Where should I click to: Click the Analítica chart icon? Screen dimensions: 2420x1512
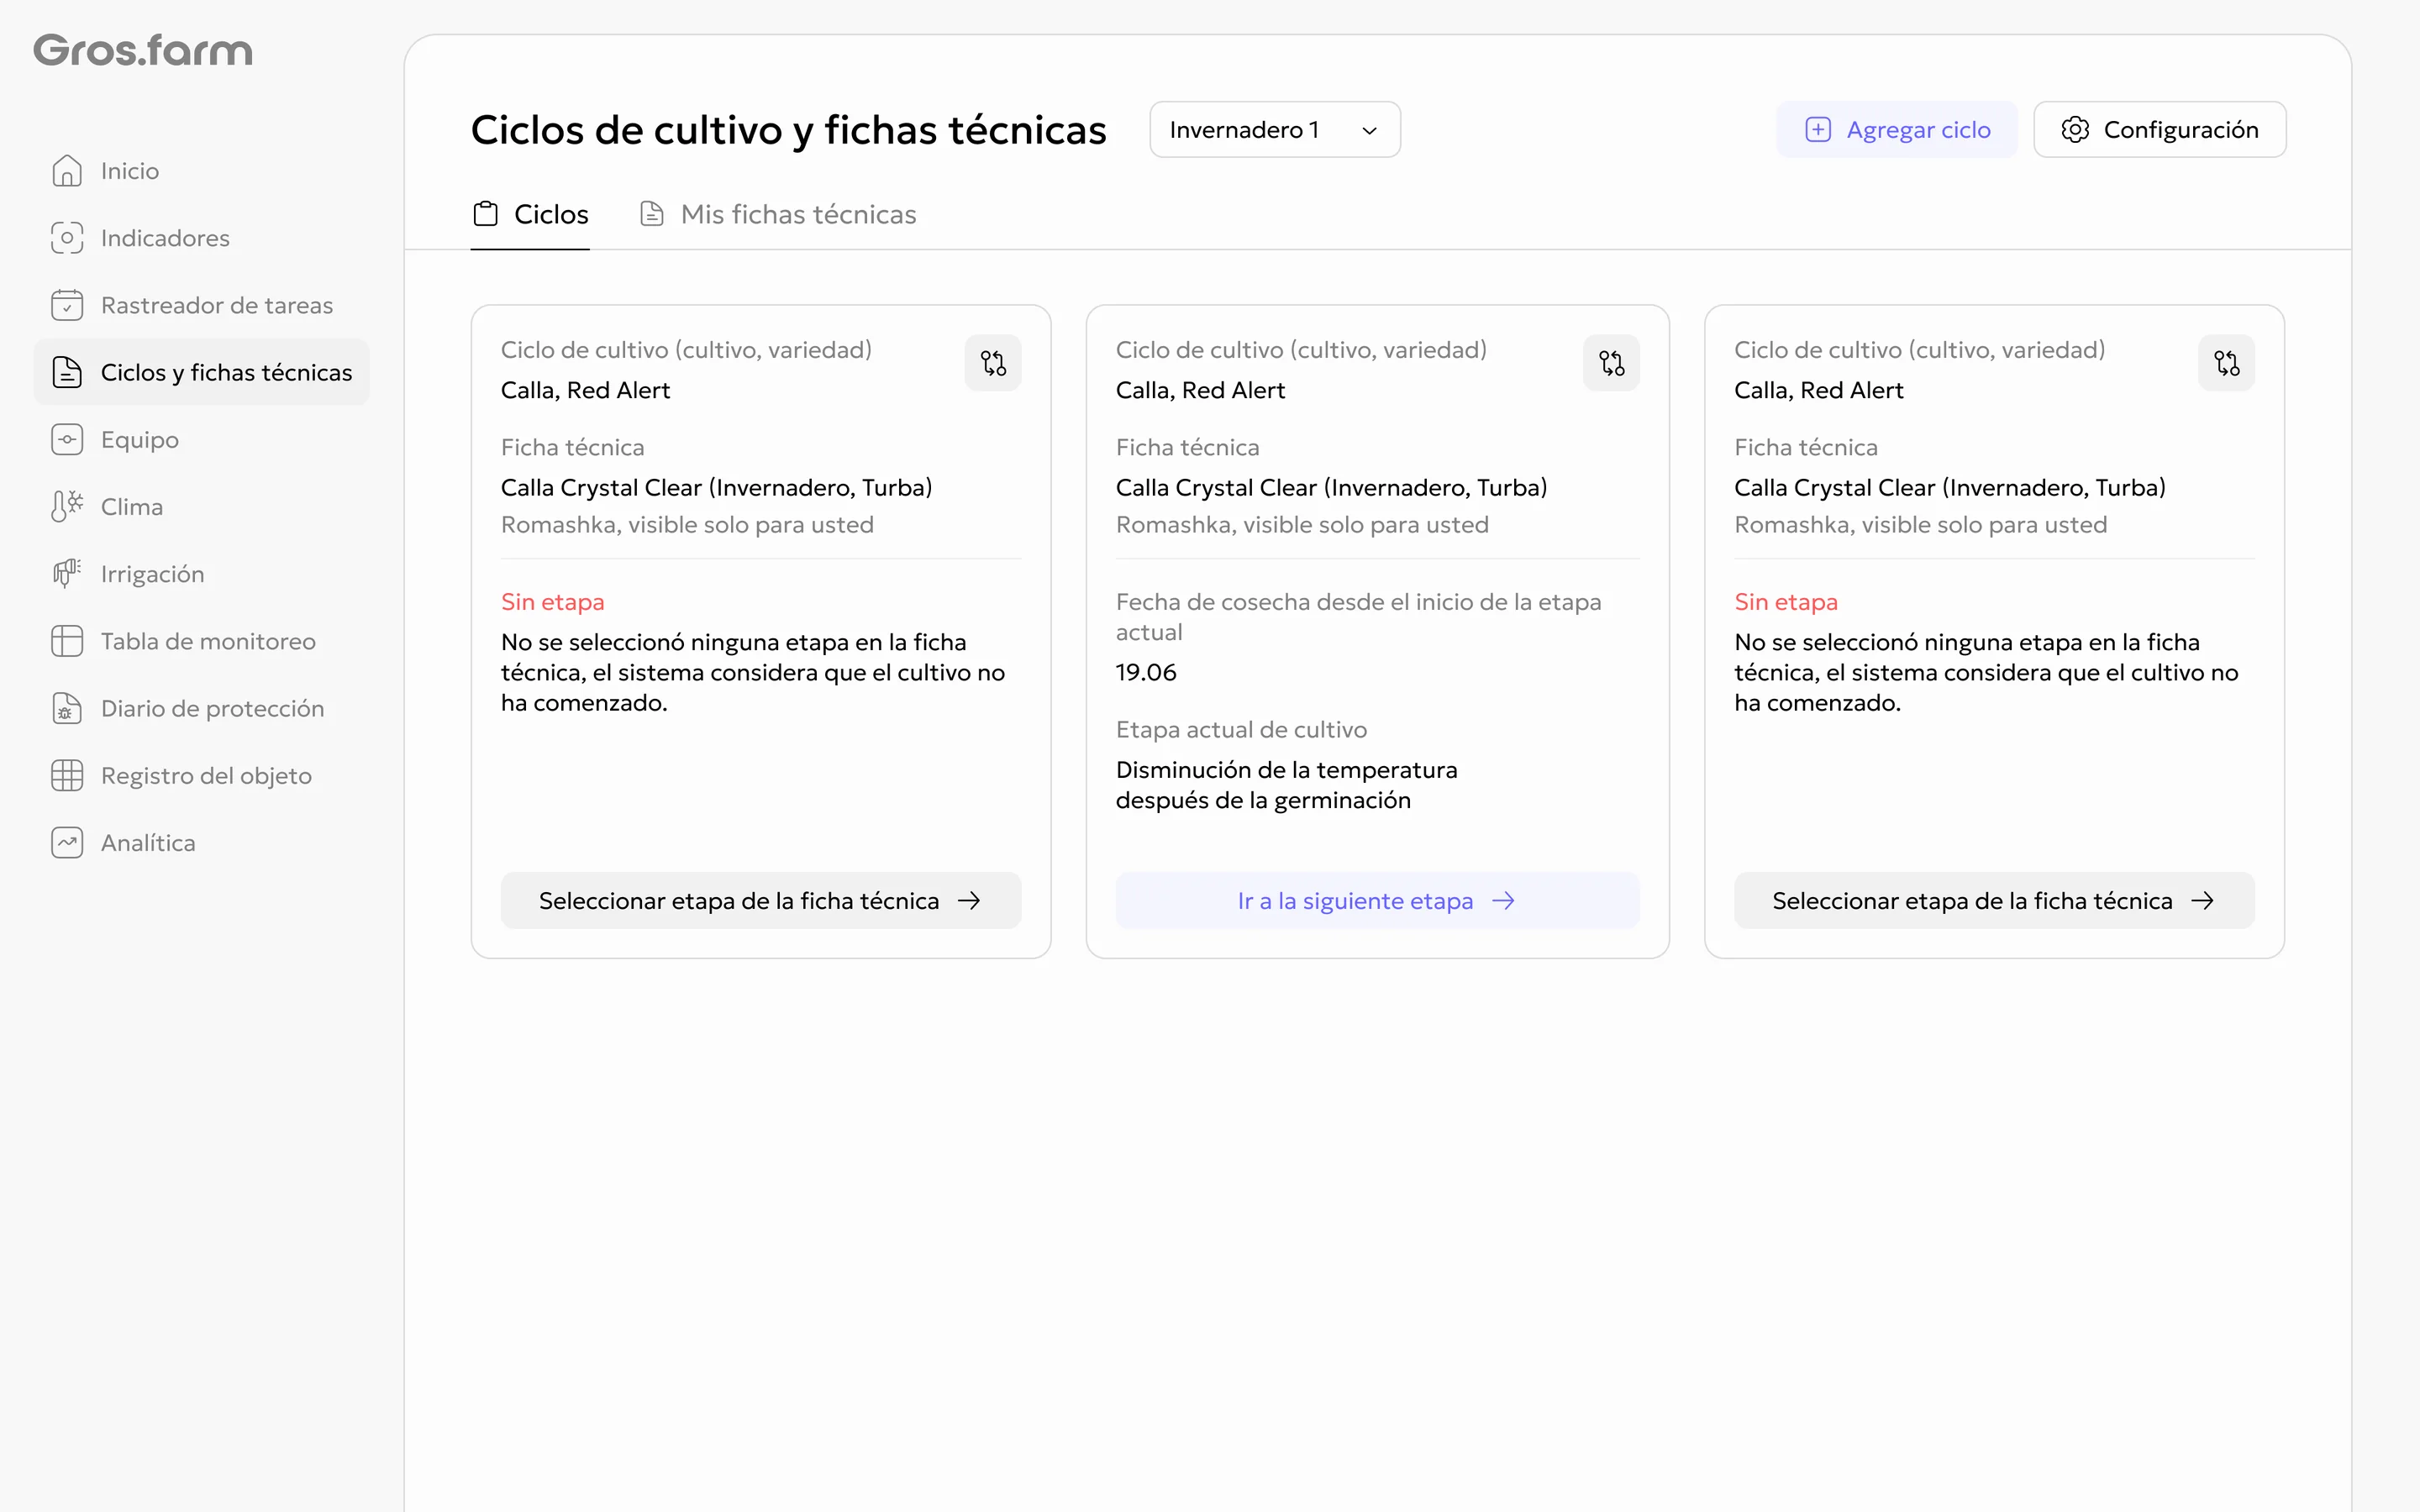(x=67, y=842)
